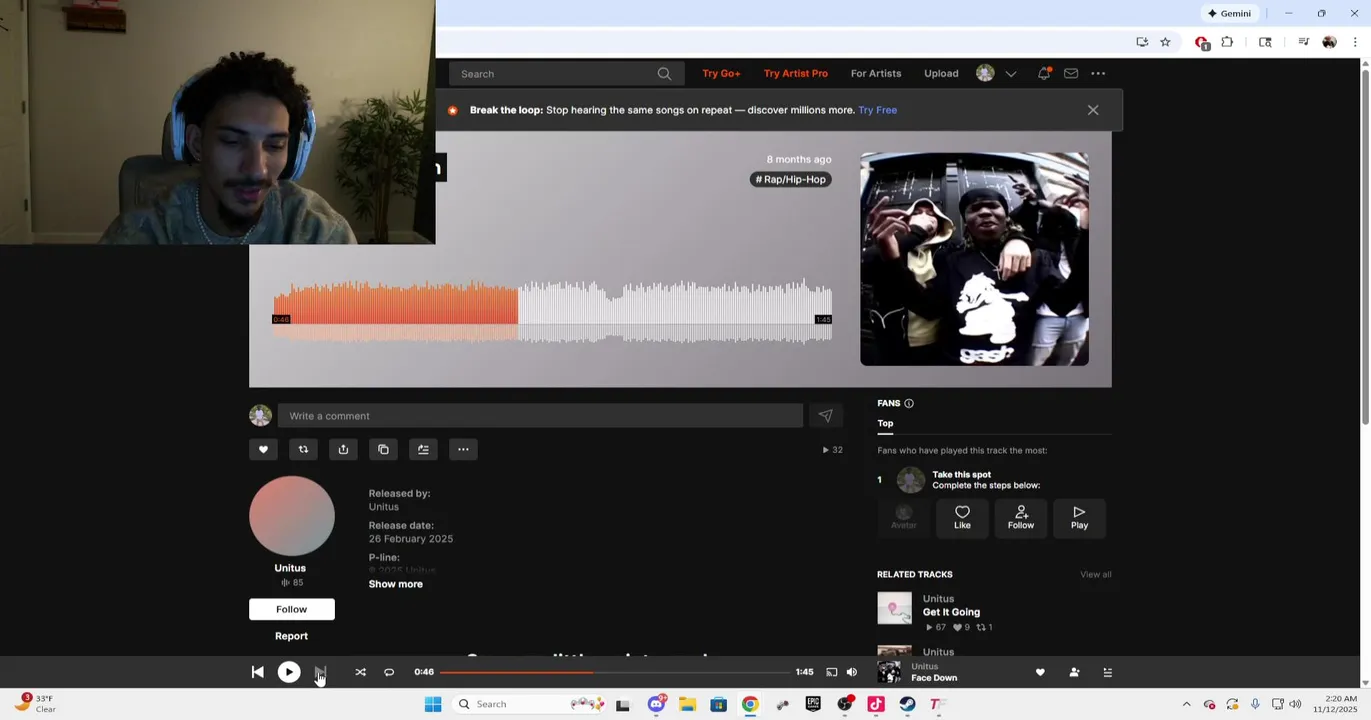Expand the profile dropdown chevron
This screenshot has width=1371, height=720.
tap(1011, 73)
